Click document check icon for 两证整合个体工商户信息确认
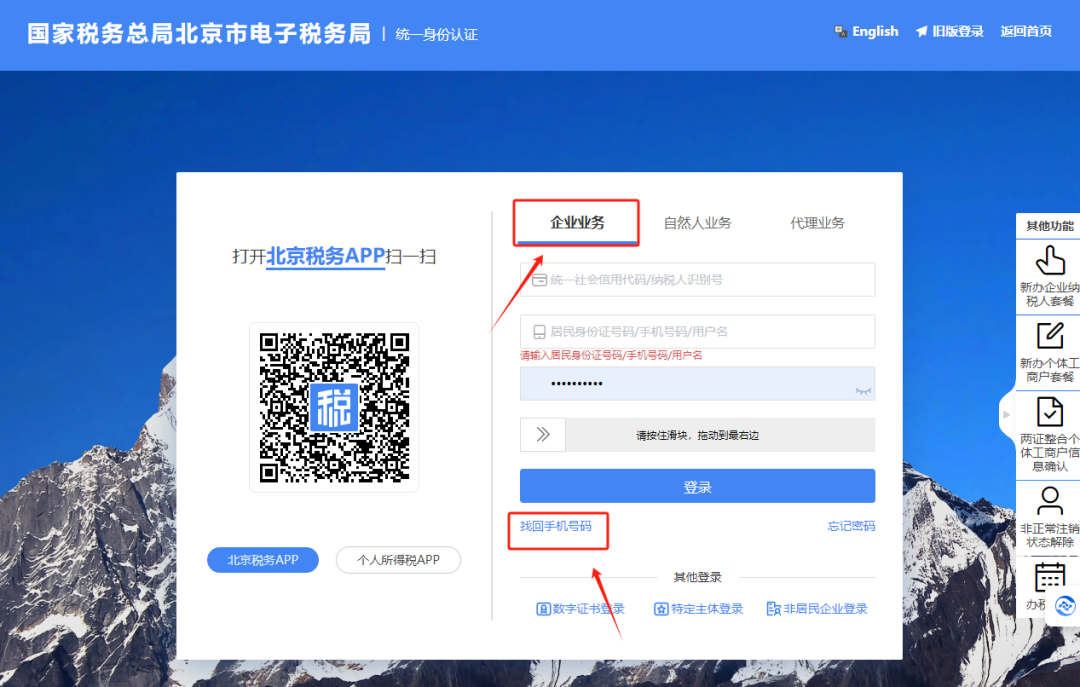Image resolution: width=1080 pixels, height=687 pixels. point(1050,412)
